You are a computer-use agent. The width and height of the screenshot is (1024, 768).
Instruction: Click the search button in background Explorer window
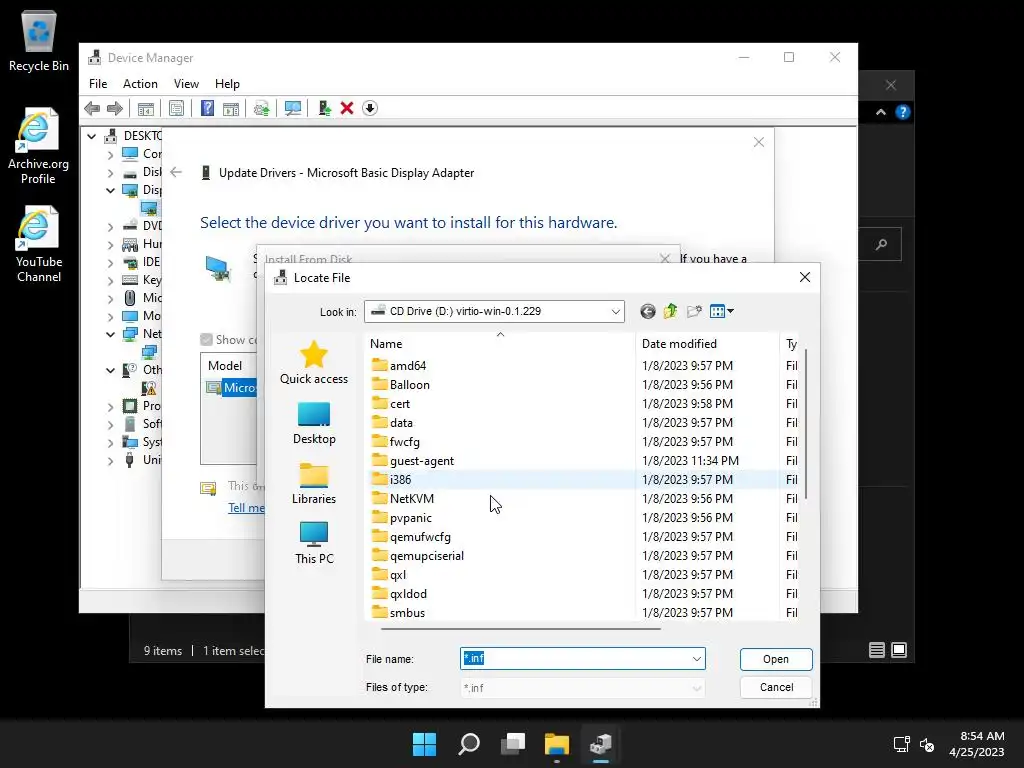point(881,244)
